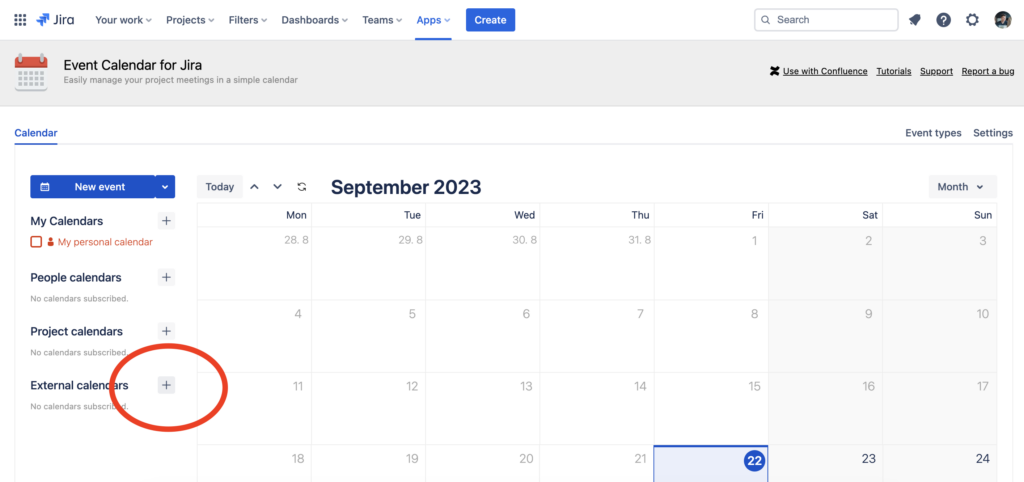The height and width of the screenshot is (482, 1024).
Task: Open the Jira settings gear icon
Action: coord(972,20)
